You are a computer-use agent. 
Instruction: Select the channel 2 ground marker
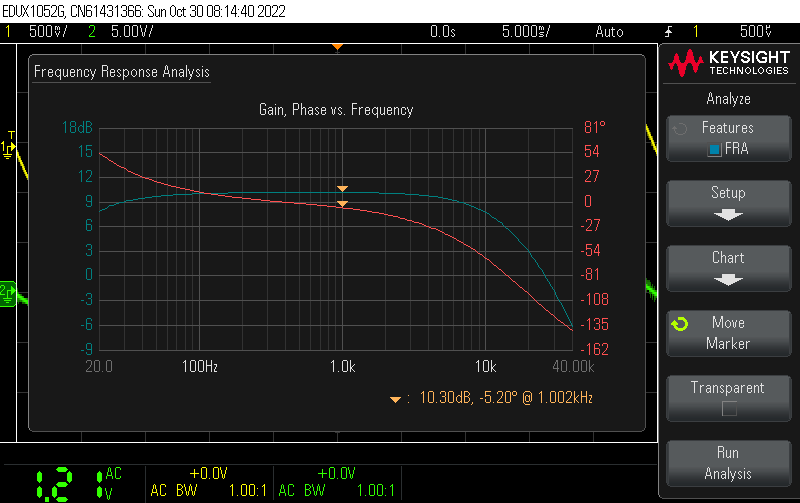pyautogui.click(x=7, y=292)
